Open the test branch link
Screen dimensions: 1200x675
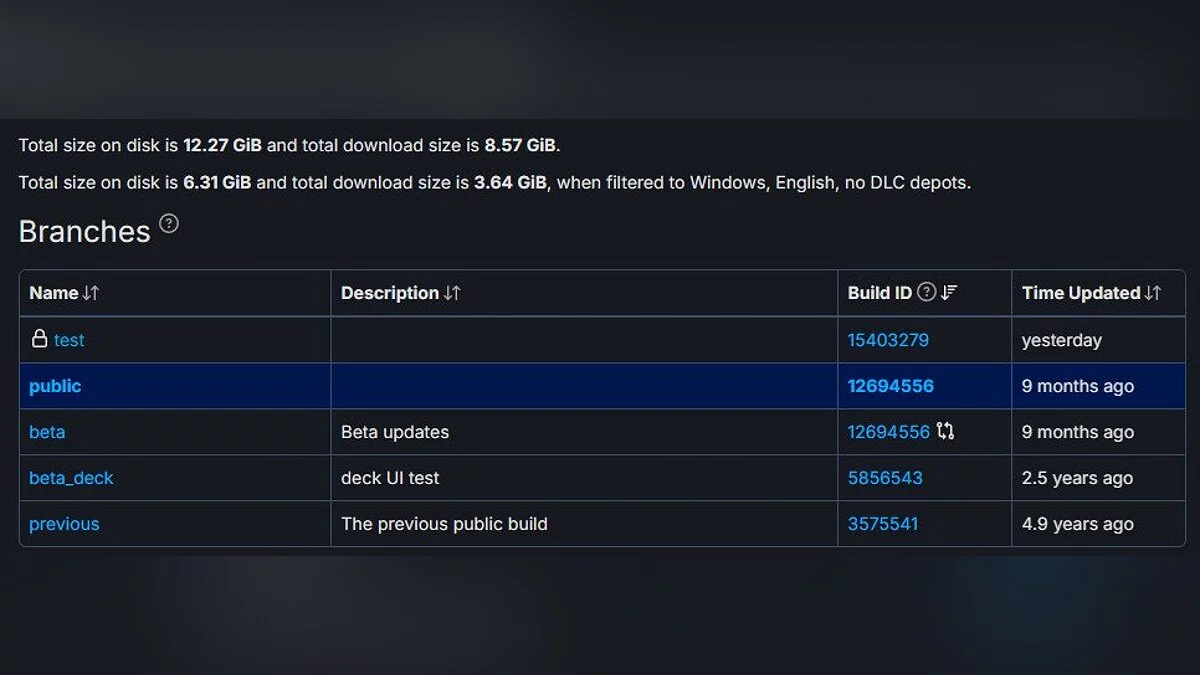pos(69,340)
